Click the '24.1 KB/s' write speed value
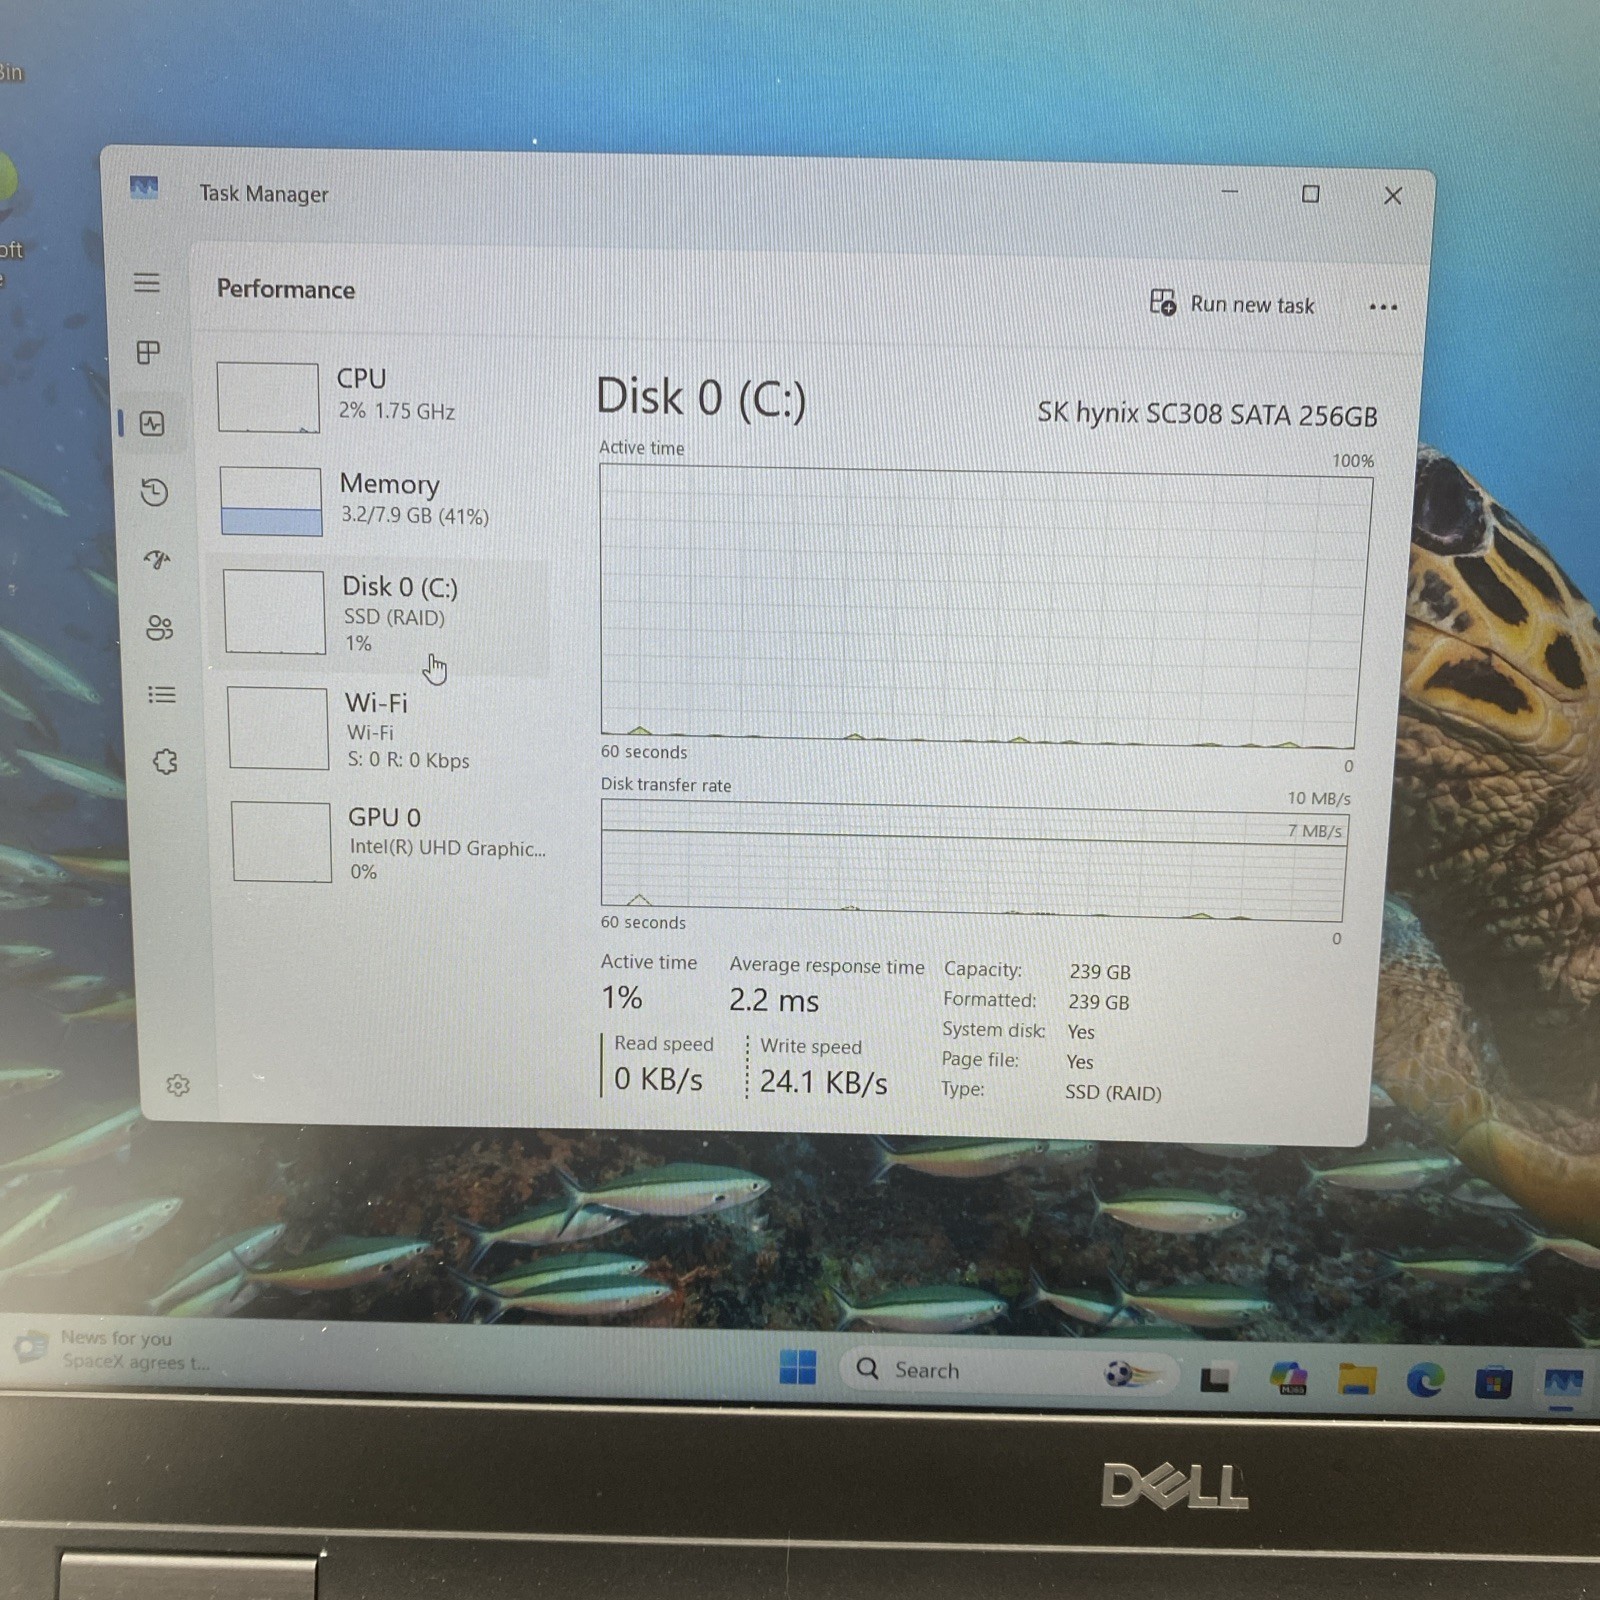Screen dimensions: 1600x1600 823,1082
